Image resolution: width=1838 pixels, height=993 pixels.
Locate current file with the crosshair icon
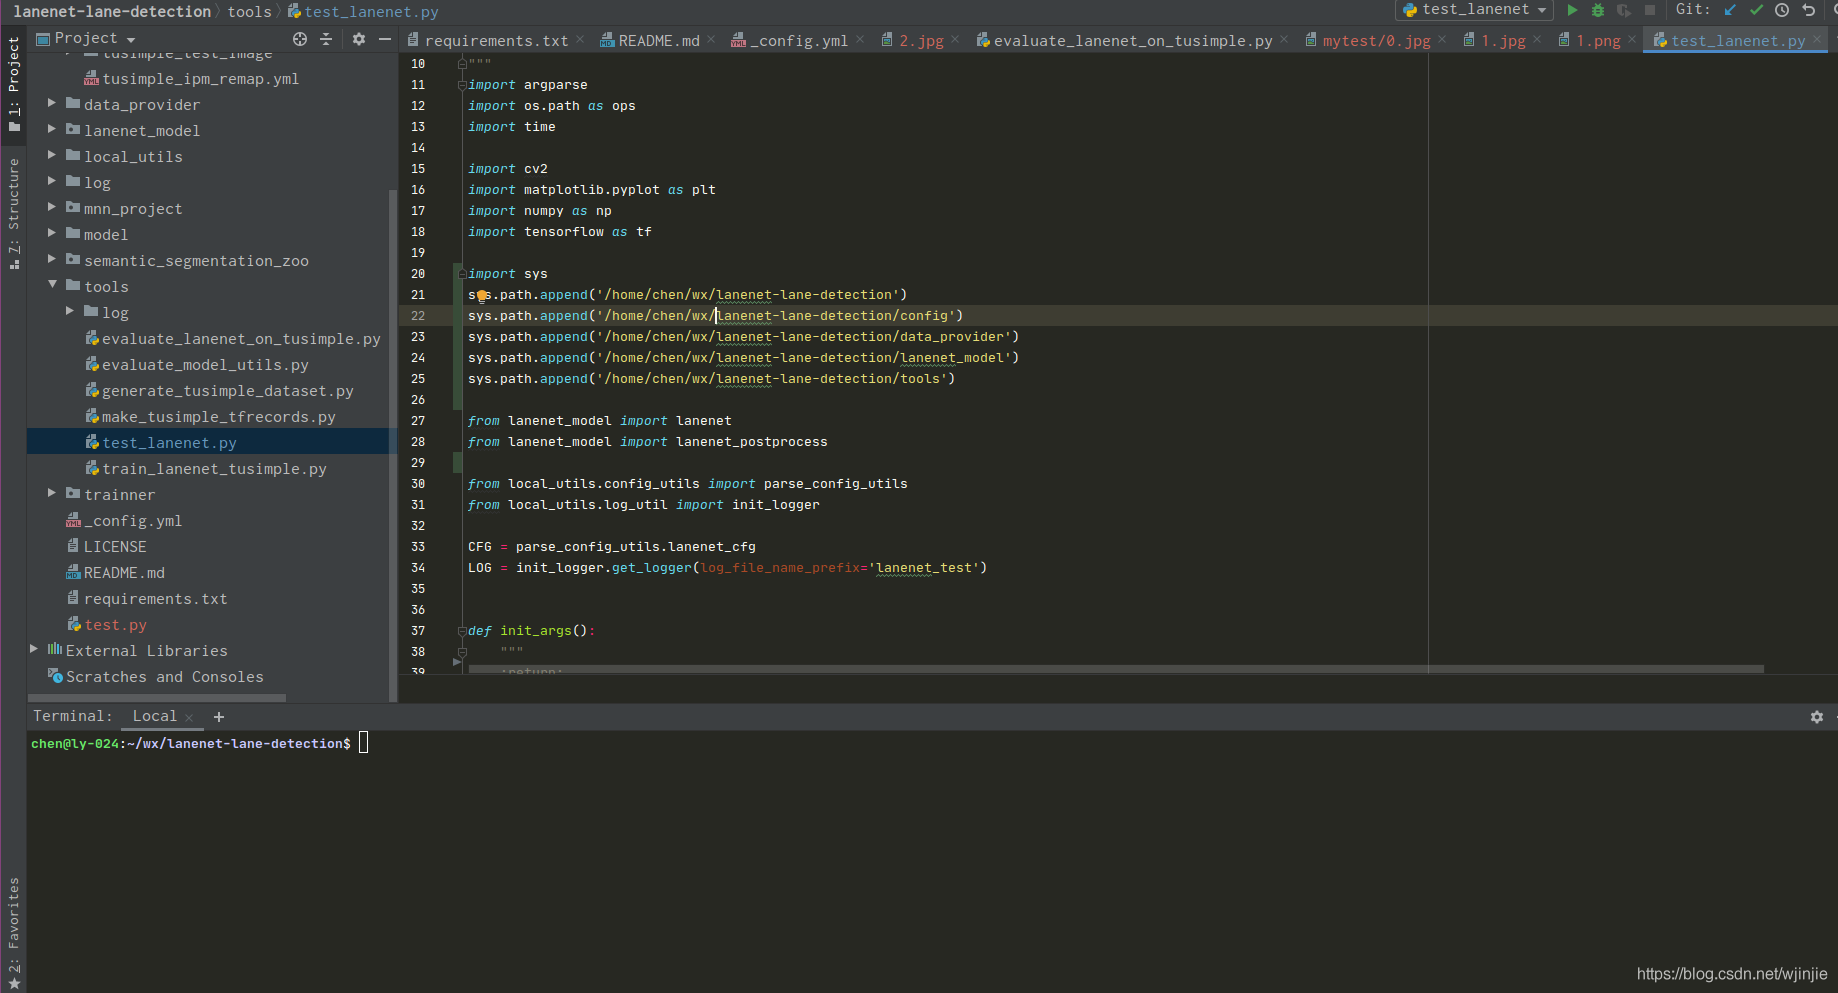tap(300, 39)
